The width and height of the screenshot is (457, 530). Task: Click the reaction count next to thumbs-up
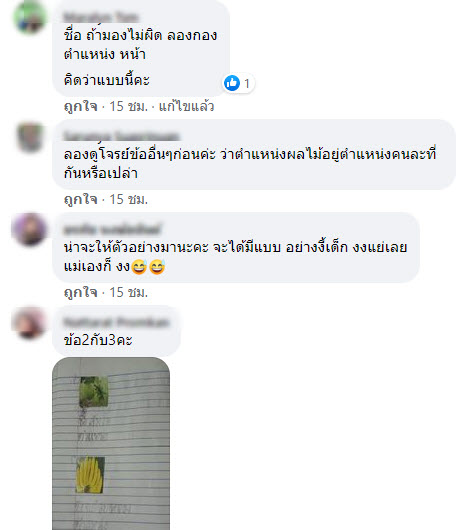[247, 83]
